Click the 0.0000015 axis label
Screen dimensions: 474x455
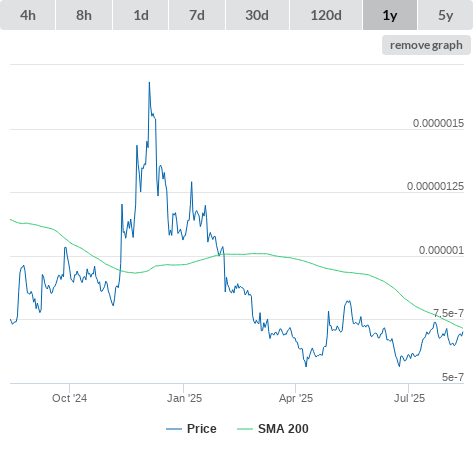438,123
